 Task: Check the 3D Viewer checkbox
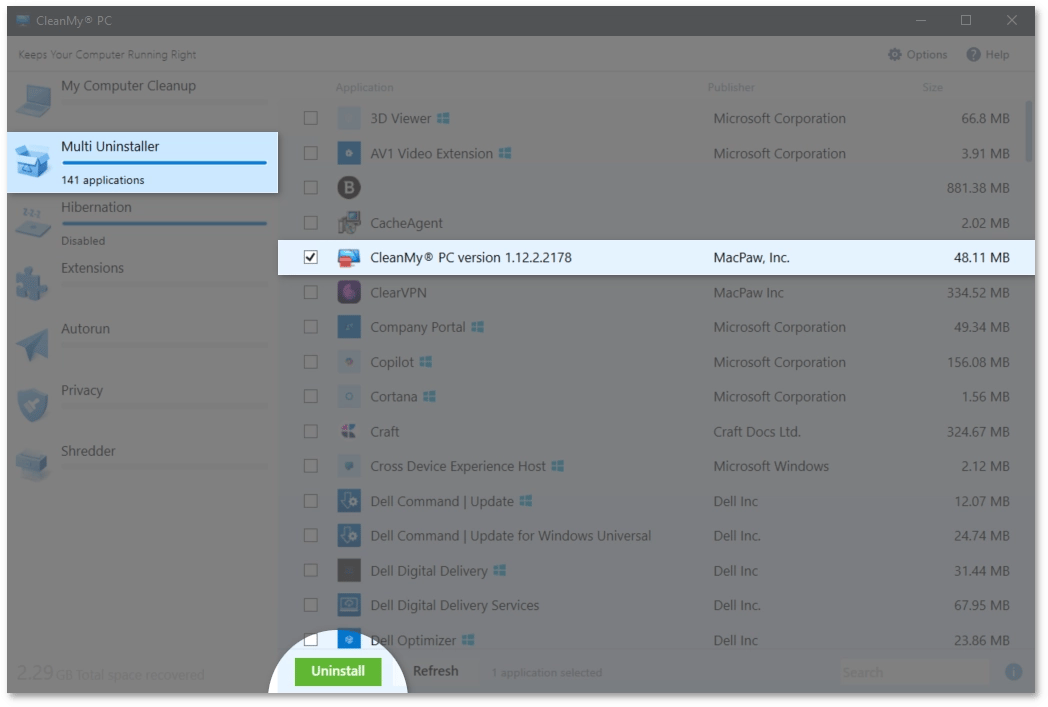pyautogui.click(x=311, y=118)
